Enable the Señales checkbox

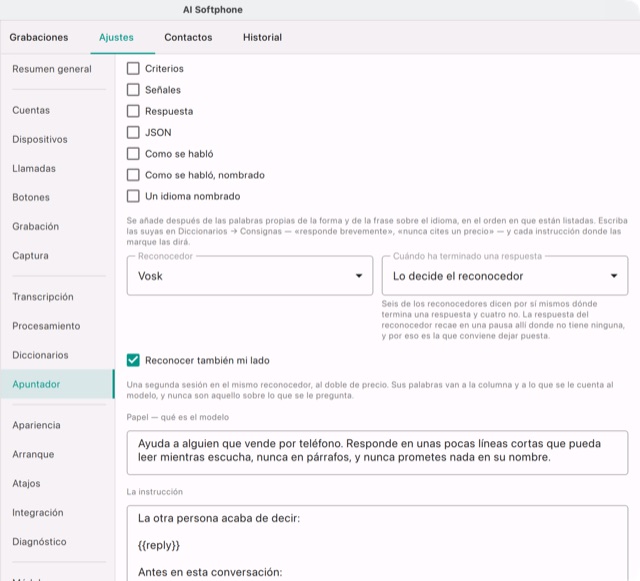[x=133, y=90]
